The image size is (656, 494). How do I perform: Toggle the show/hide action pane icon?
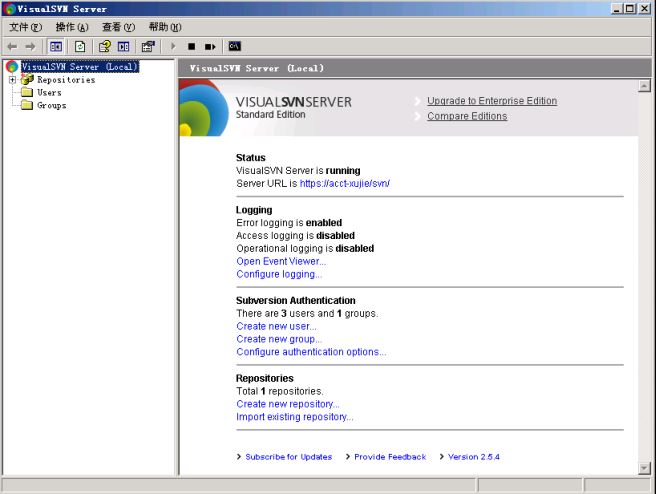point(123,46)
